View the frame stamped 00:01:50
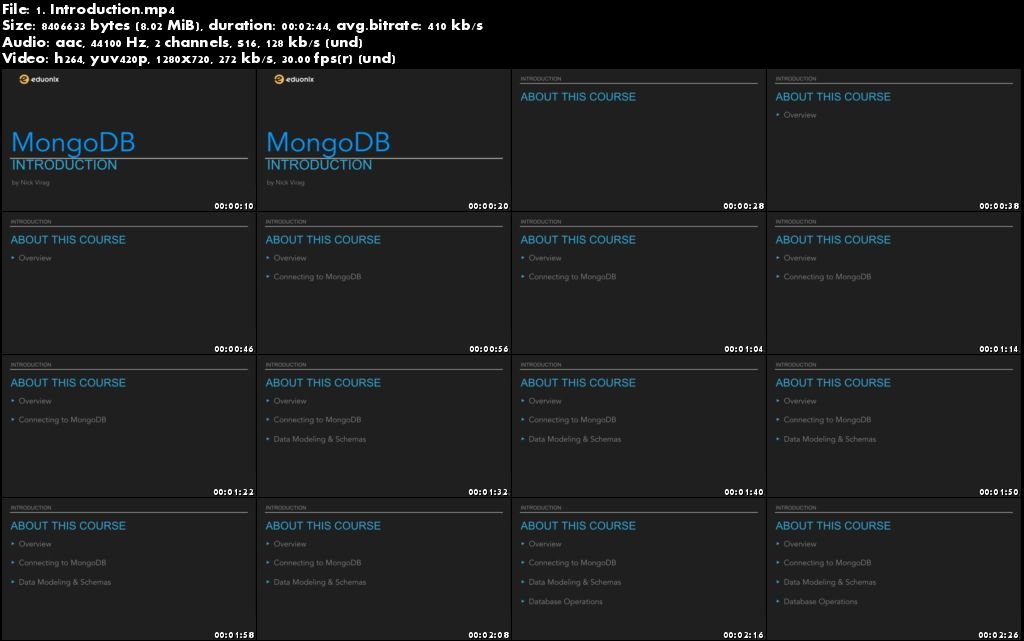Screen dimensions: 1024x641 [894, 426]
